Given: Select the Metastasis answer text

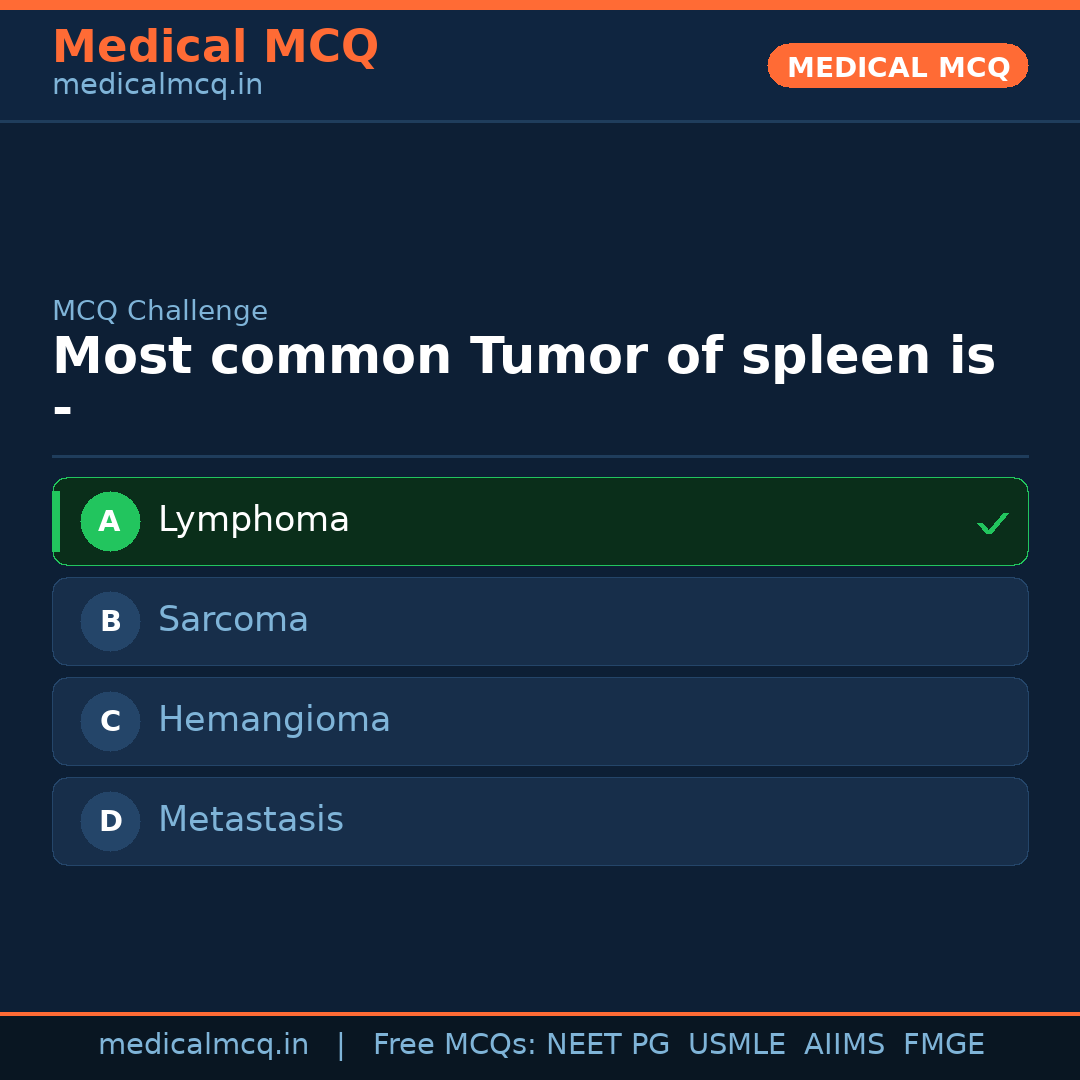Looking at the screenshot, I should pos(251,820).
